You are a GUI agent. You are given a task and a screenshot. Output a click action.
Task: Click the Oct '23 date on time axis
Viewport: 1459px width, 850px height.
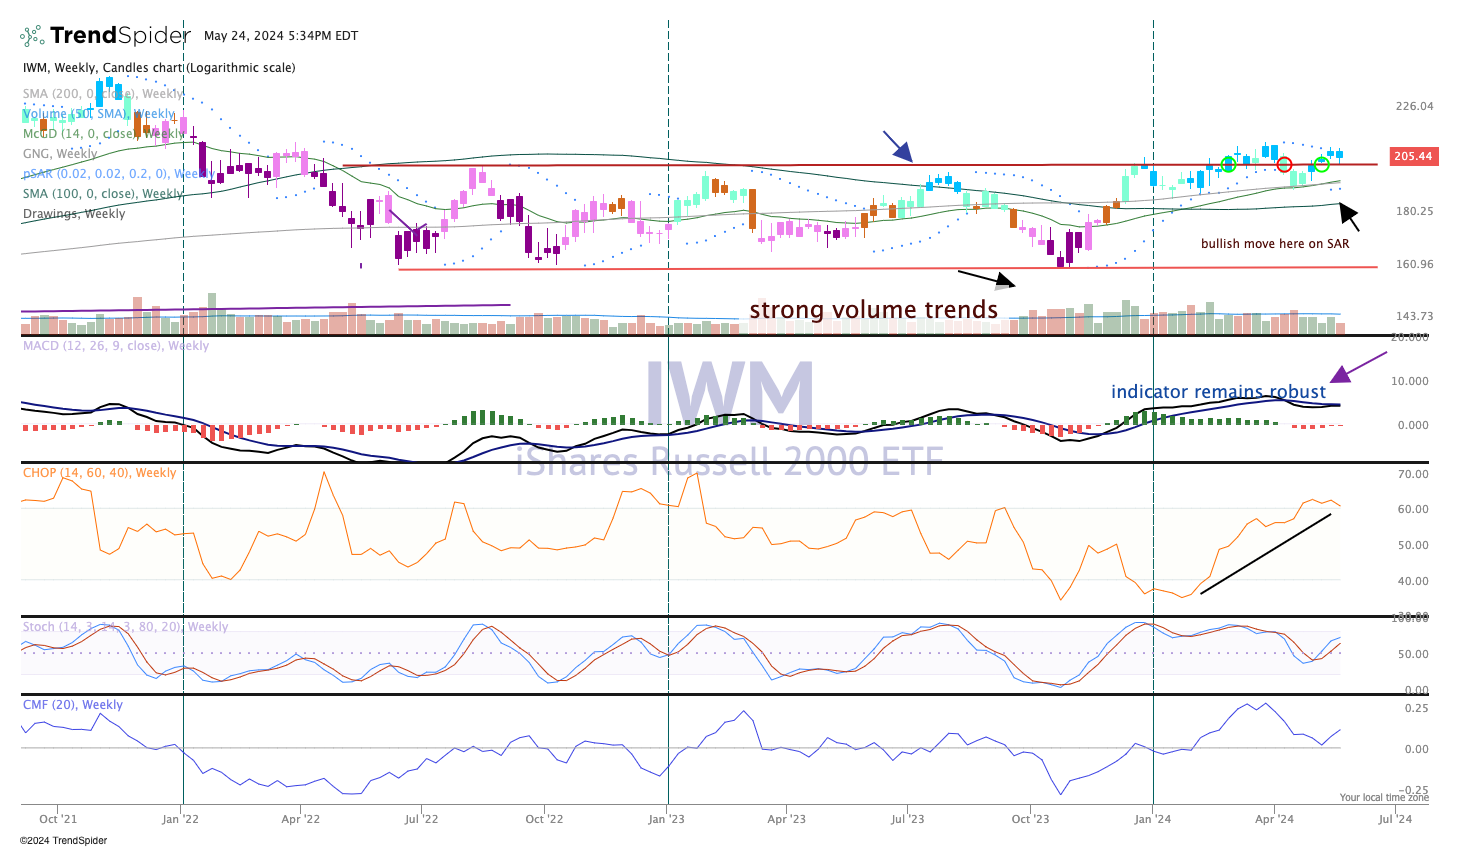1030,819
